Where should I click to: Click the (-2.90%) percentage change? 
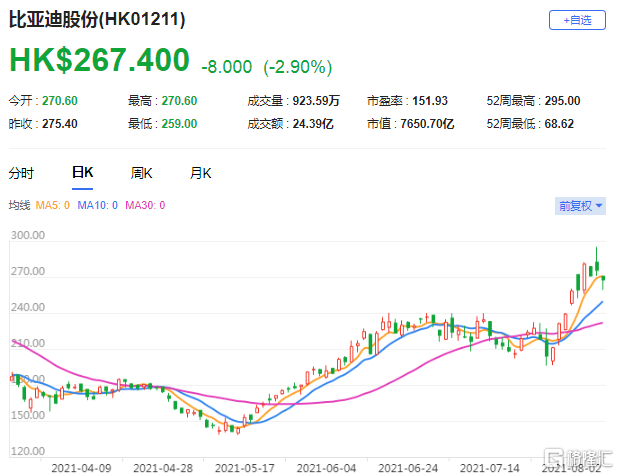point(298,67)
